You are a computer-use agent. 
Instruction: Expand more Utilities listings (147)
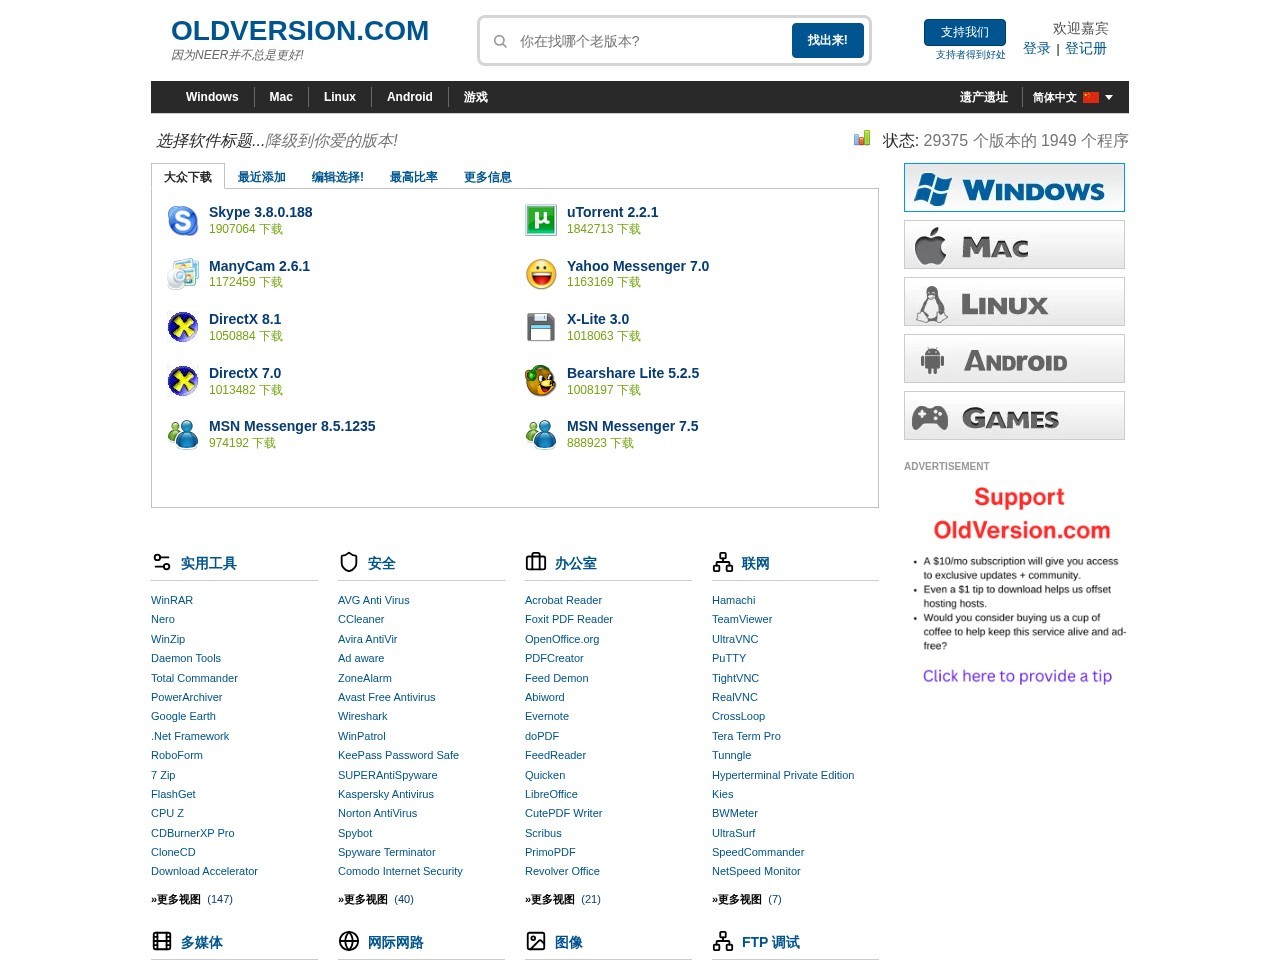[192, 899]
